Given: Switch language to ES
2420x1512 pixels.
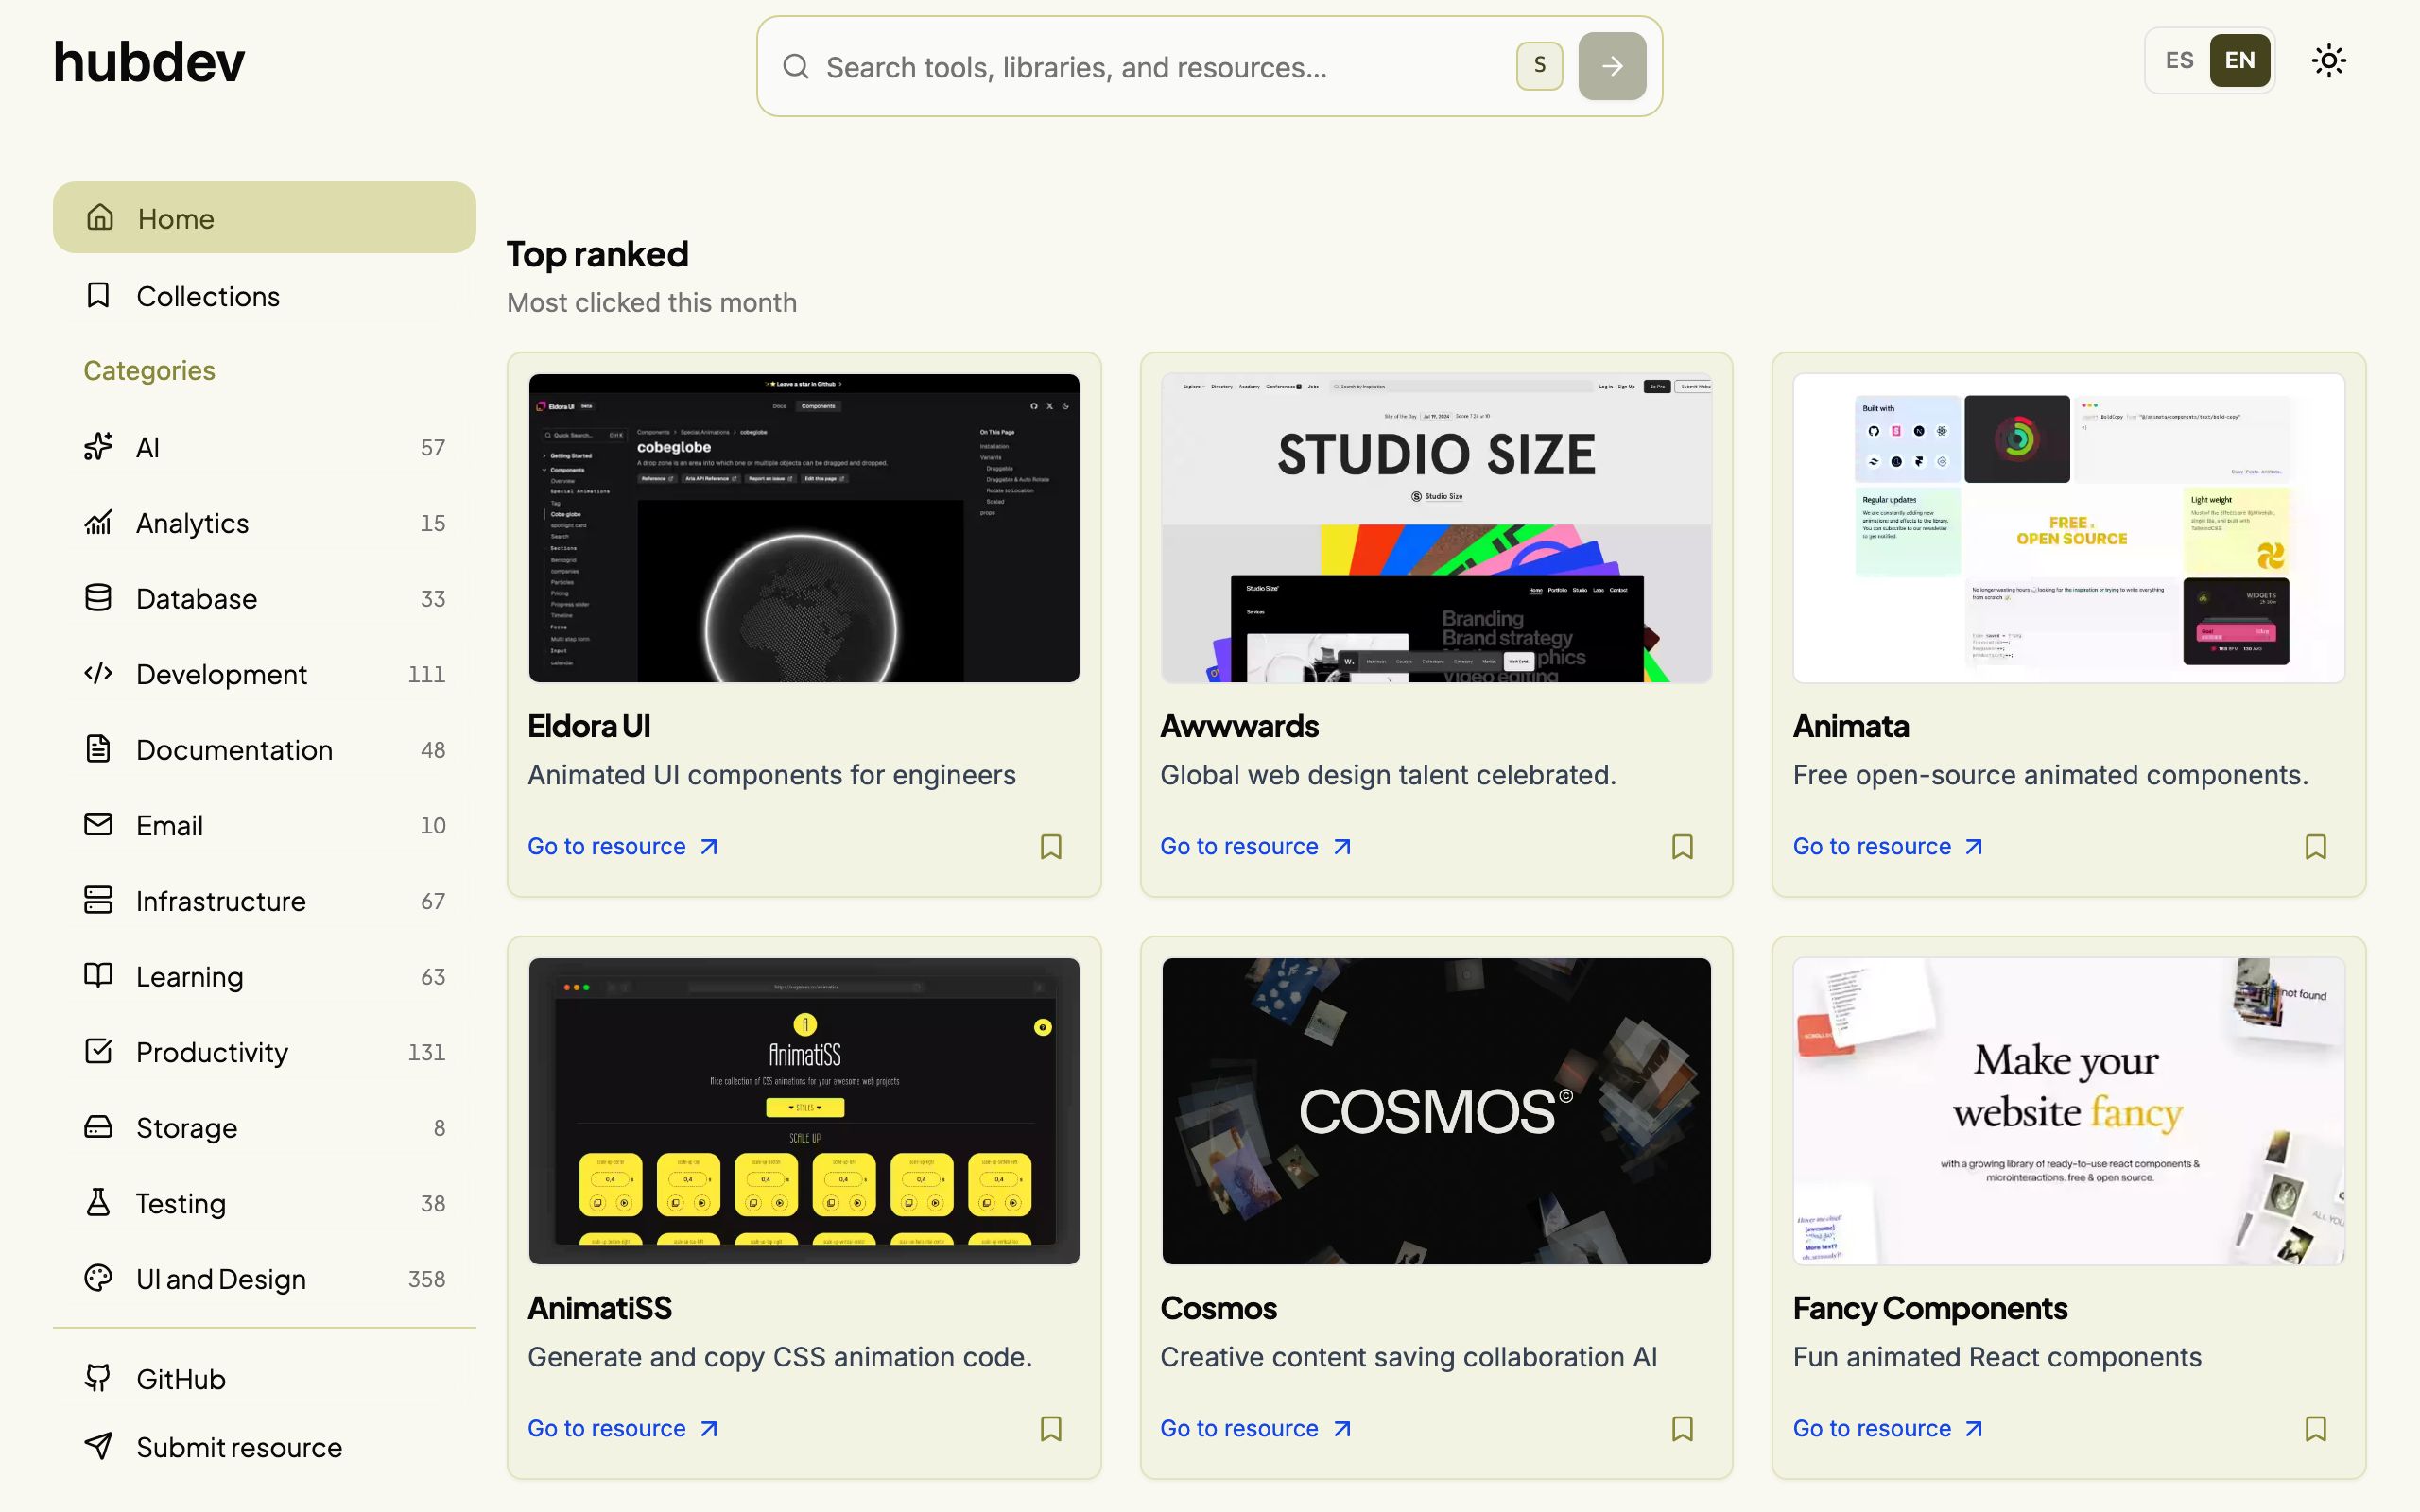Looking at the screenshot, I should pos(2179,60).
